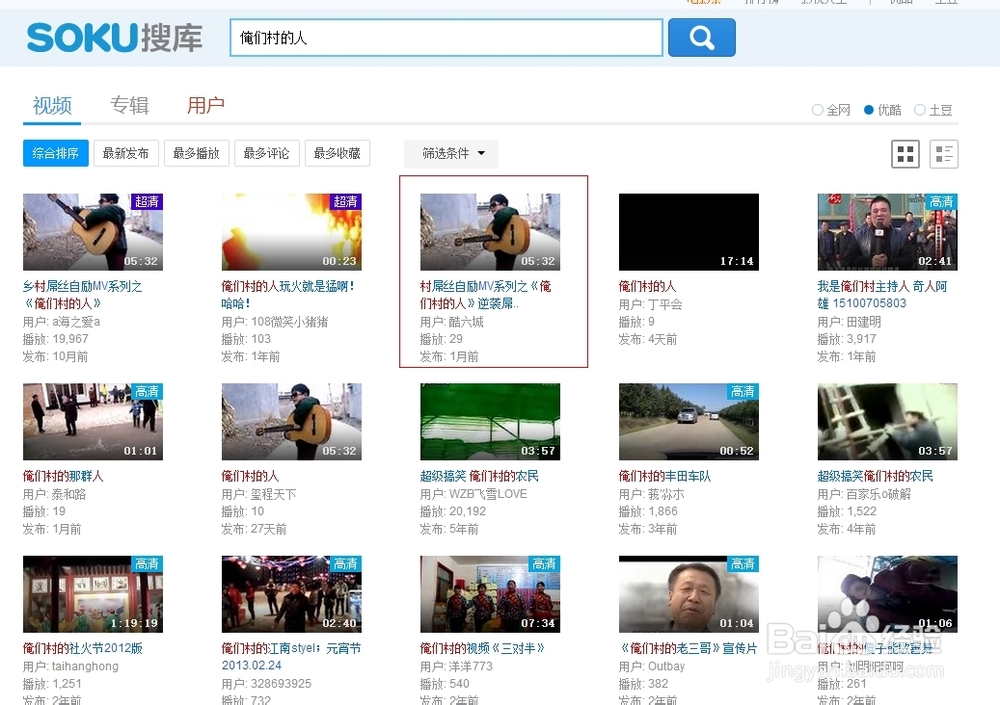Viewport: 1000px width, 705px height.
Task: Open title link 村屌丝自励MV系列之 逆袭屌
Action: (x=486, y=295)
